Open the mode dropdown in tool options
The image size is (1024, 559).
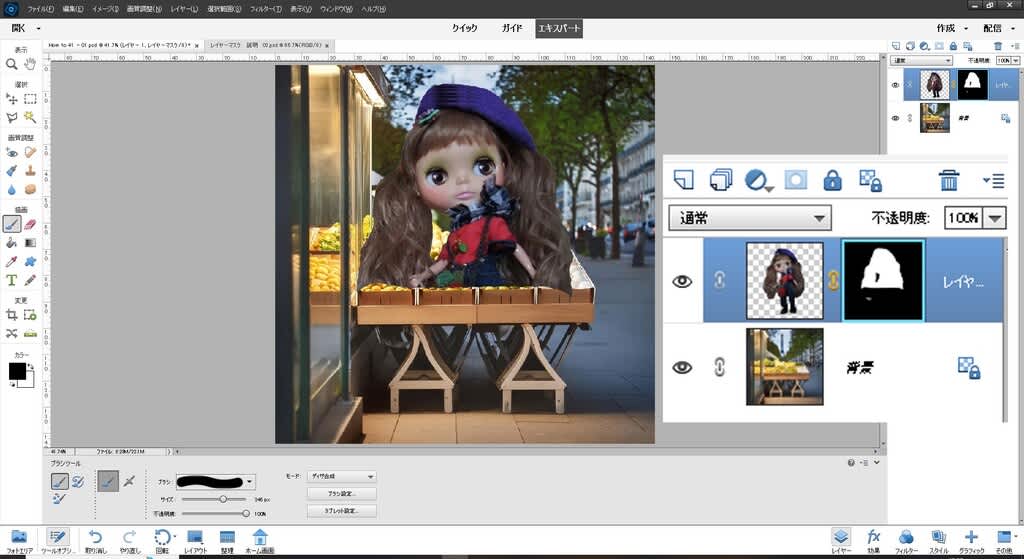pyautogui.click(x=343, y=477)
